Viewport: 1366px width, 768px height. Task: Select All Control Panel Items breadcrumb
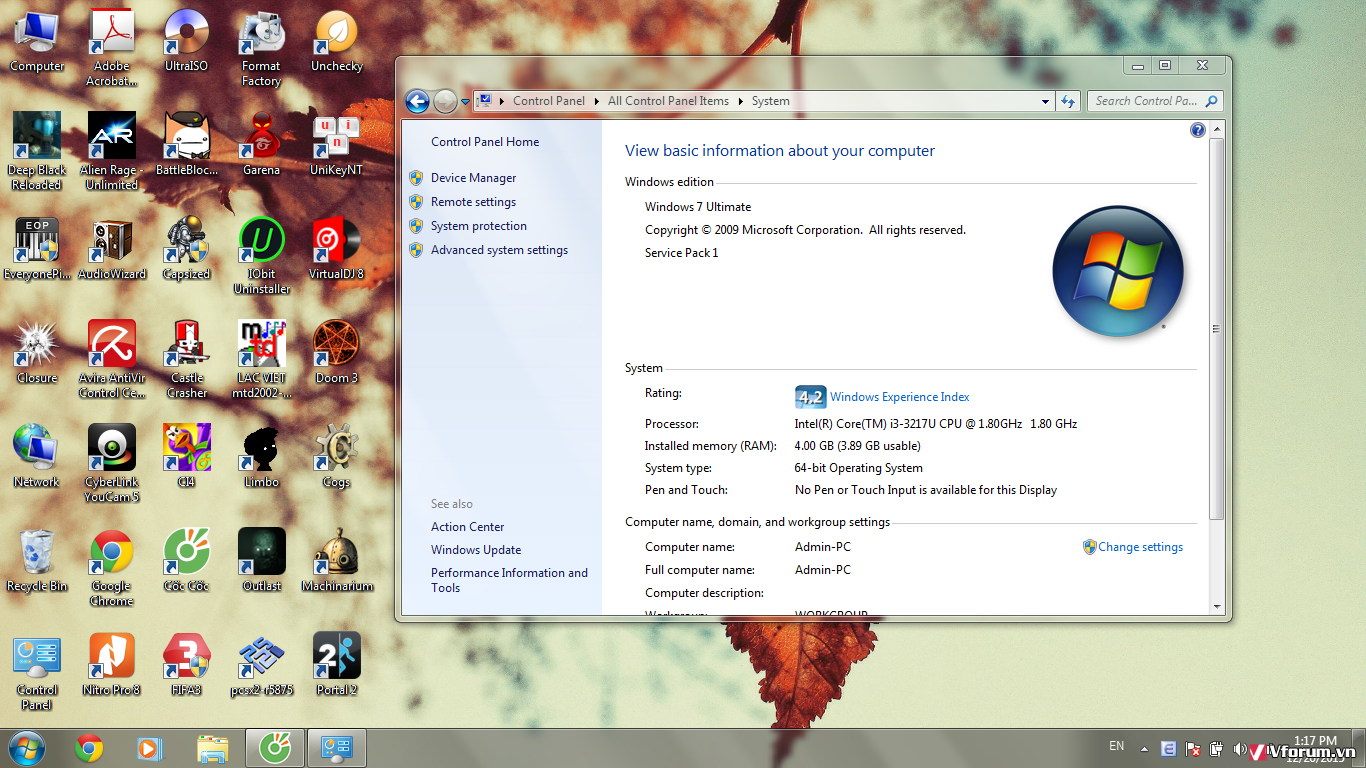tap(668, 101)
